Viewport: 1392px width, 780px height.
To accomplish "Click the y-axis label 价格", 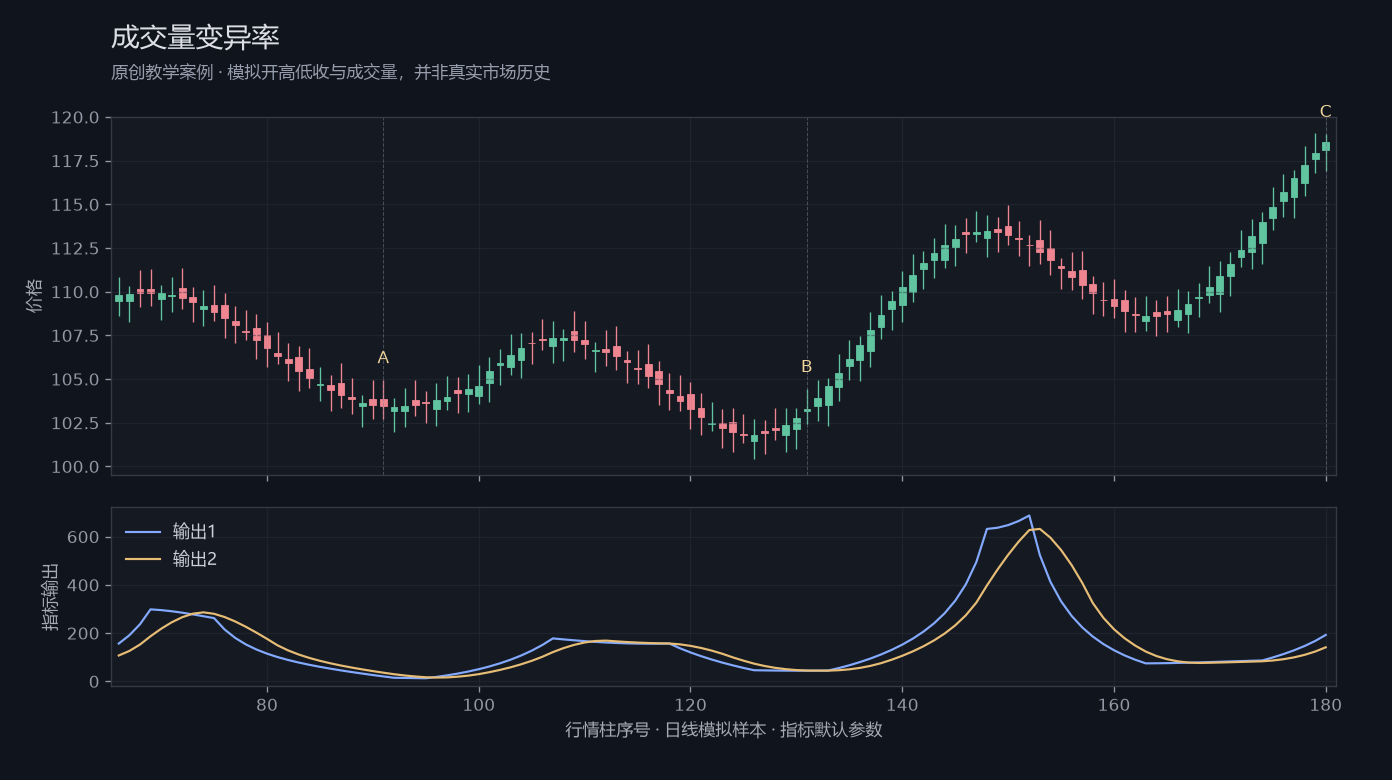I will click(x=35, y=296).
